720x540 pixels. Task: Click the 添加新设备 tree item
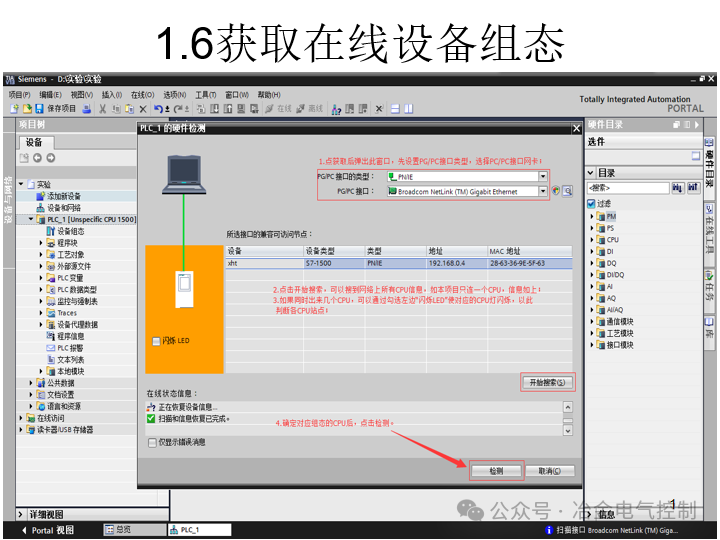click(64, 196)
